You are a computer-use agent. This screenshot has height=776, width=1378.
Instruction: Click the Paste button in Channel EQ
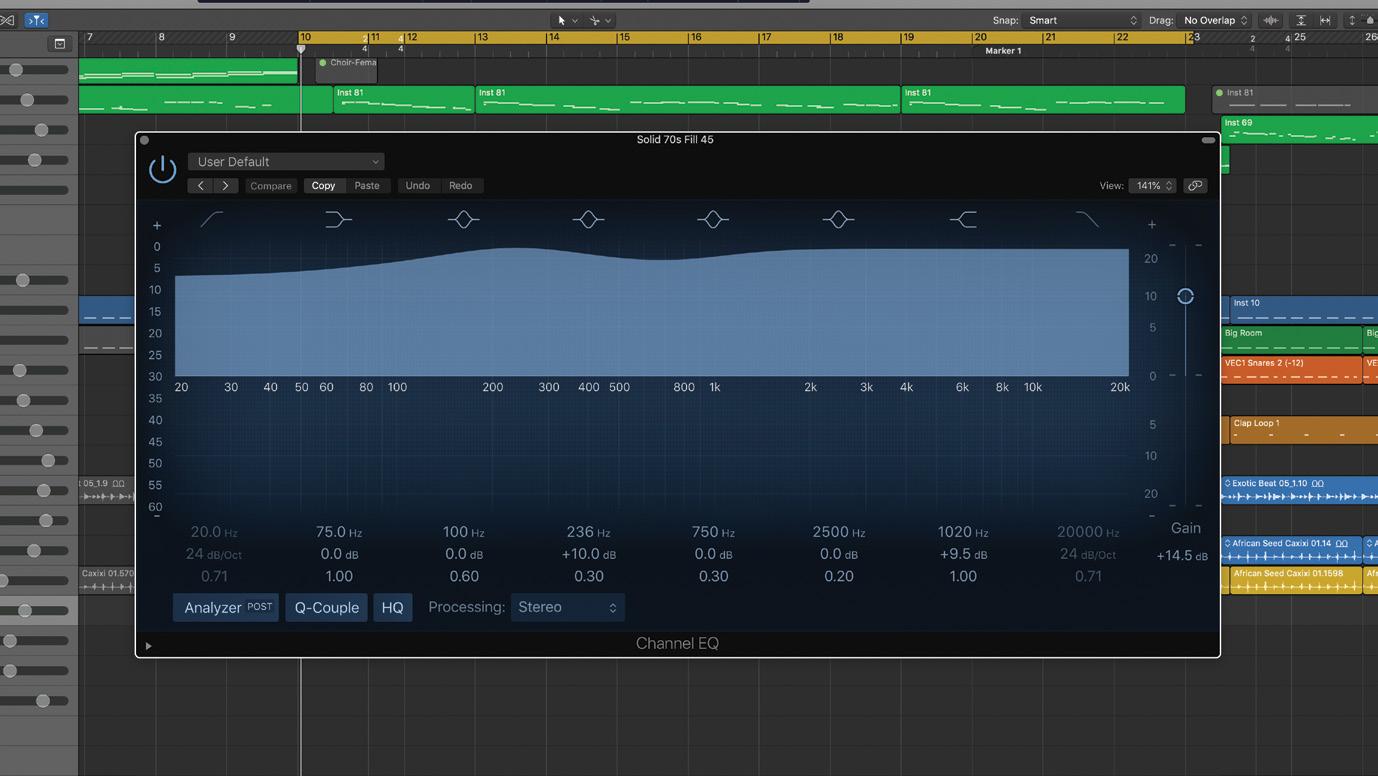(x=367, y=186)
